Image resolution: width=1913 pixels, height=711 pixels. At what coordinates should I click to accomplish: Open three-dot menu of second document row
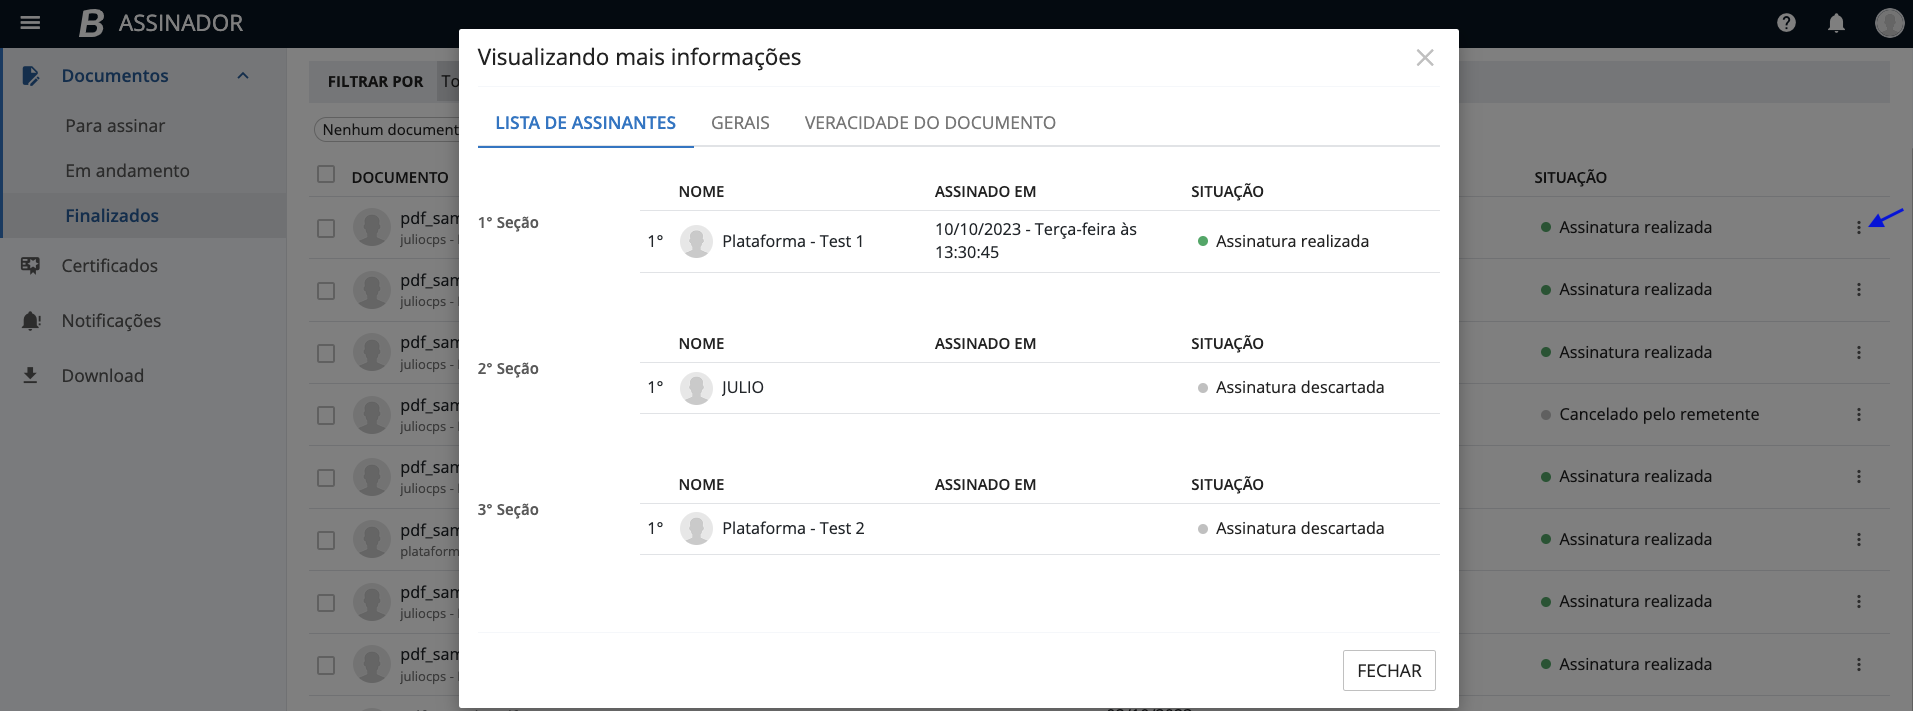point(1859,290)
